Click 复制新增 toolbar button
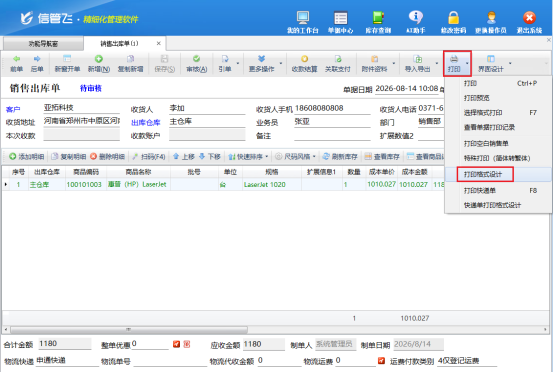Image resolution: width=554 pixels, height=372 pixels. [130, 64]
